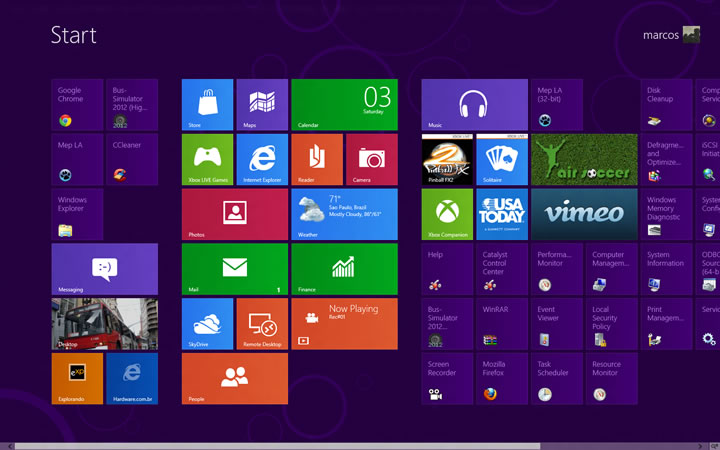
Task: Open Resource Monitor tile
Action: [x=612, y=378]
